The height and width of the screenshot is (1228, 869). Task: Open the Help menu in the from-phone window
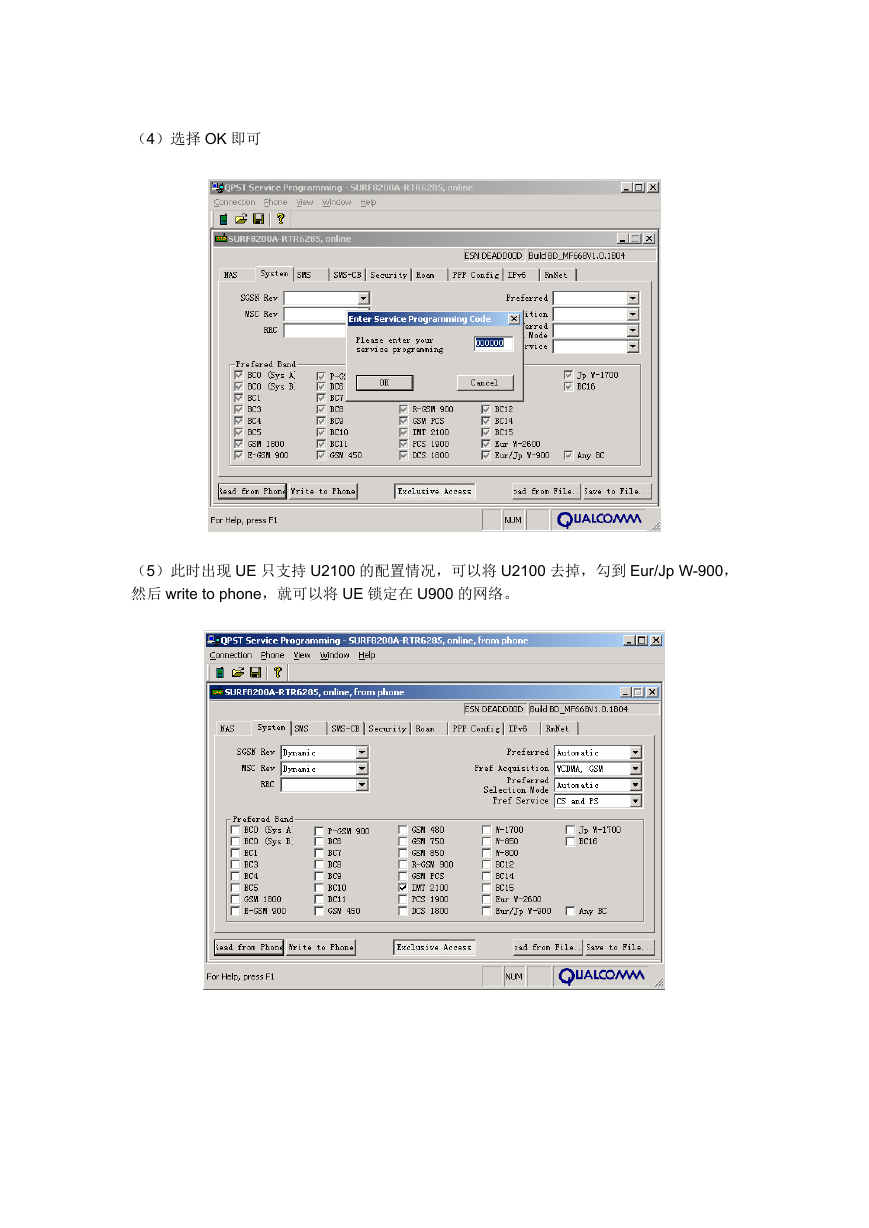(367, 655)
